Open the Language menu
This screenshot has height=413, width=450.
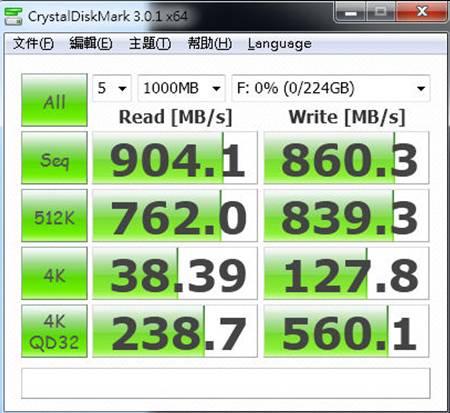[280, 44]
